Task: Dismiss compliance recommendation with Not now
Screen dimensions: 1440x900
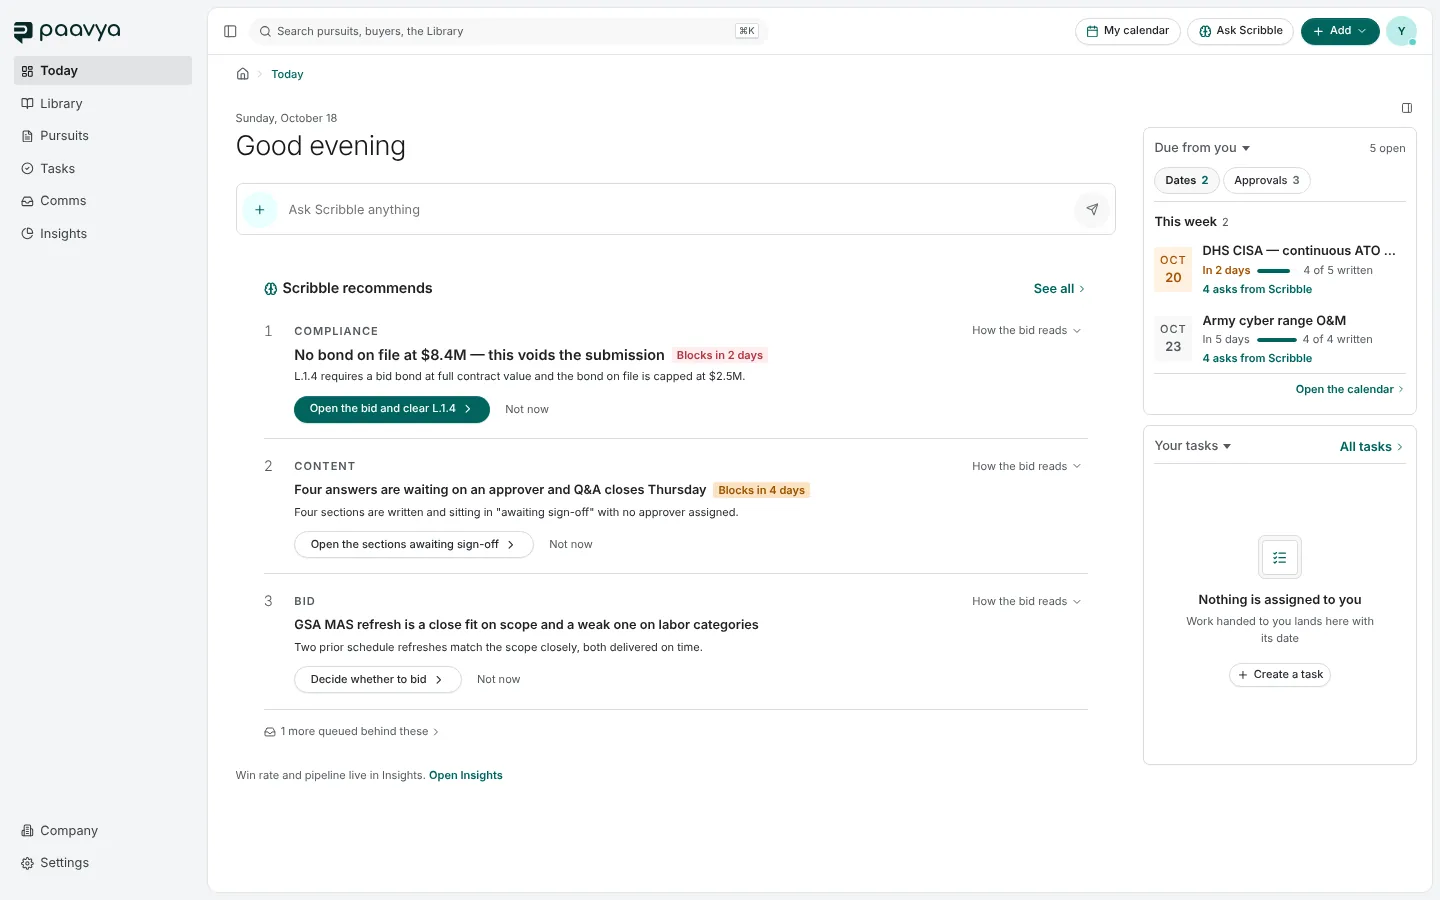Action: tap(527, 410)
